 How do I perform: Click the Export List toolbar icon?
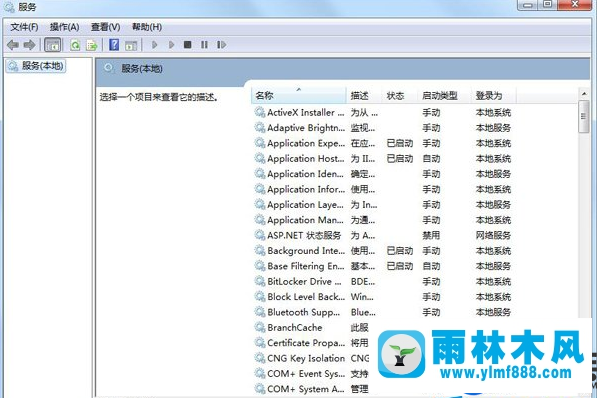point(92,45)
